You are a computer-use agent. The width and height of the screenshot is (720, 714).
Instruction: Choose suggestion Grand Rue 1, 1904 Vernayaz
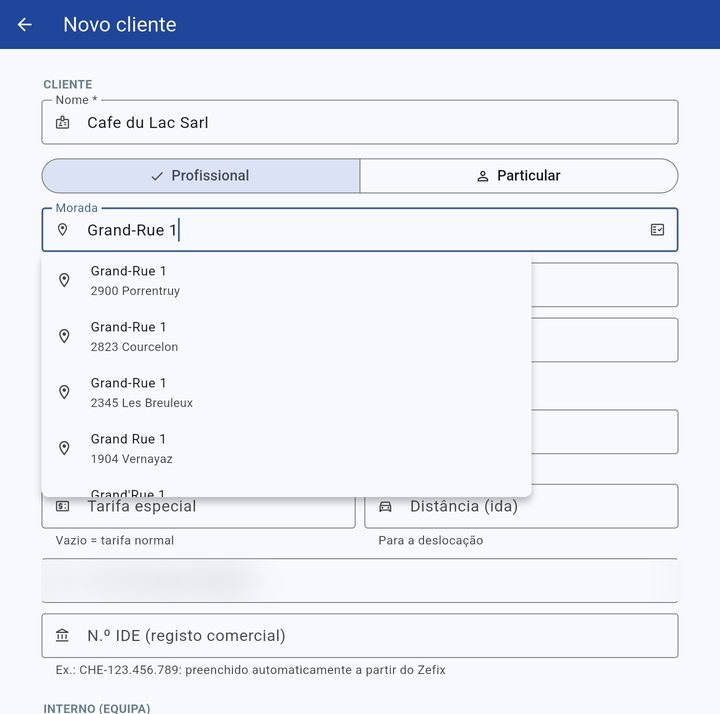(287, 449)
